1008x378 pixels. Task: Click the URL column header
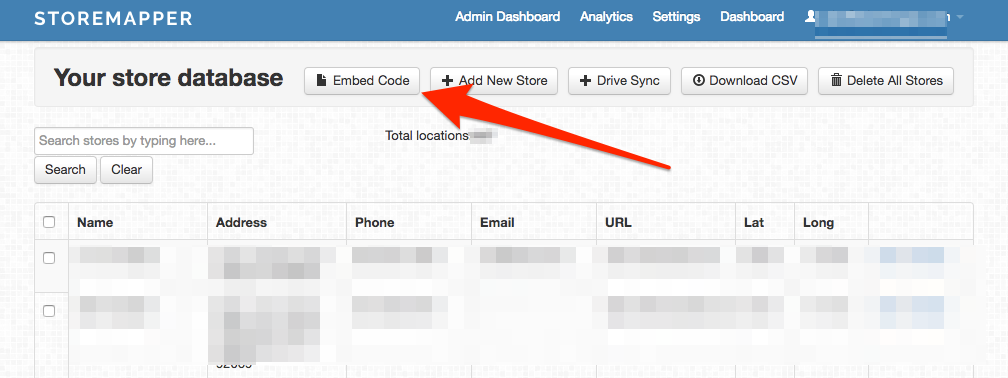(x=618, y=222)
